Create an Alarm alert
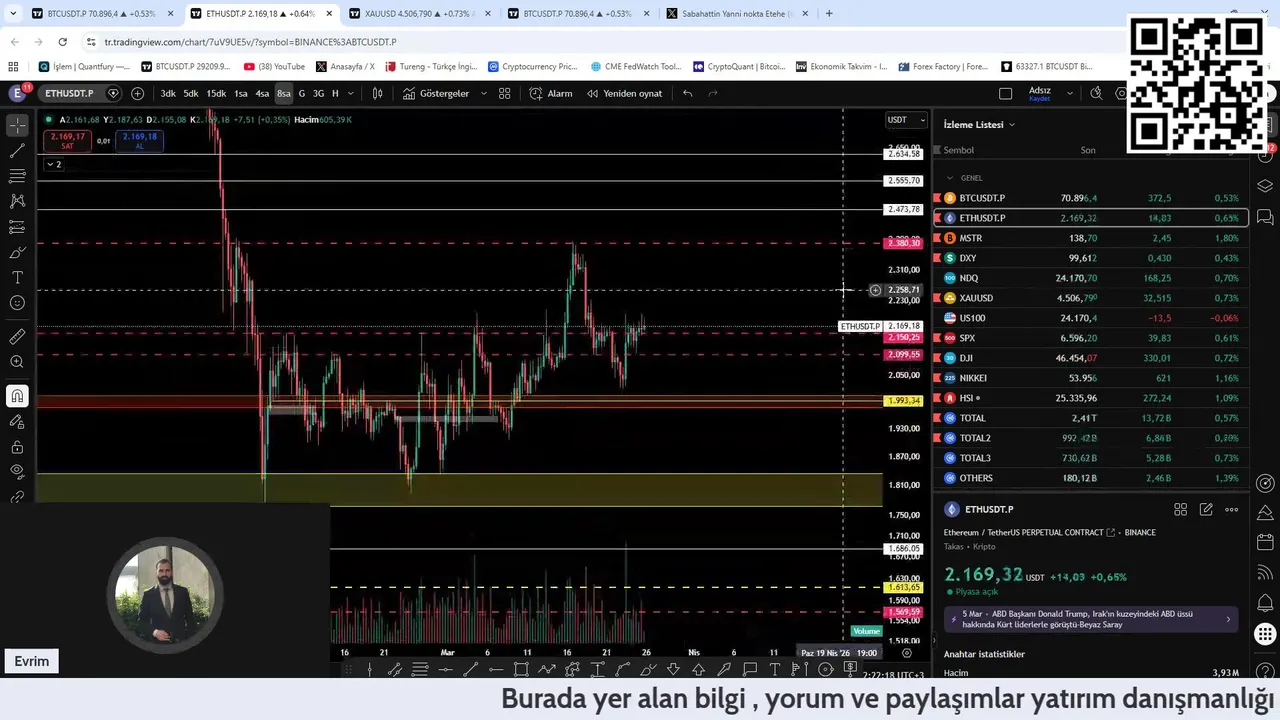Screen dimensions: 1280x720 click(551, 93)
